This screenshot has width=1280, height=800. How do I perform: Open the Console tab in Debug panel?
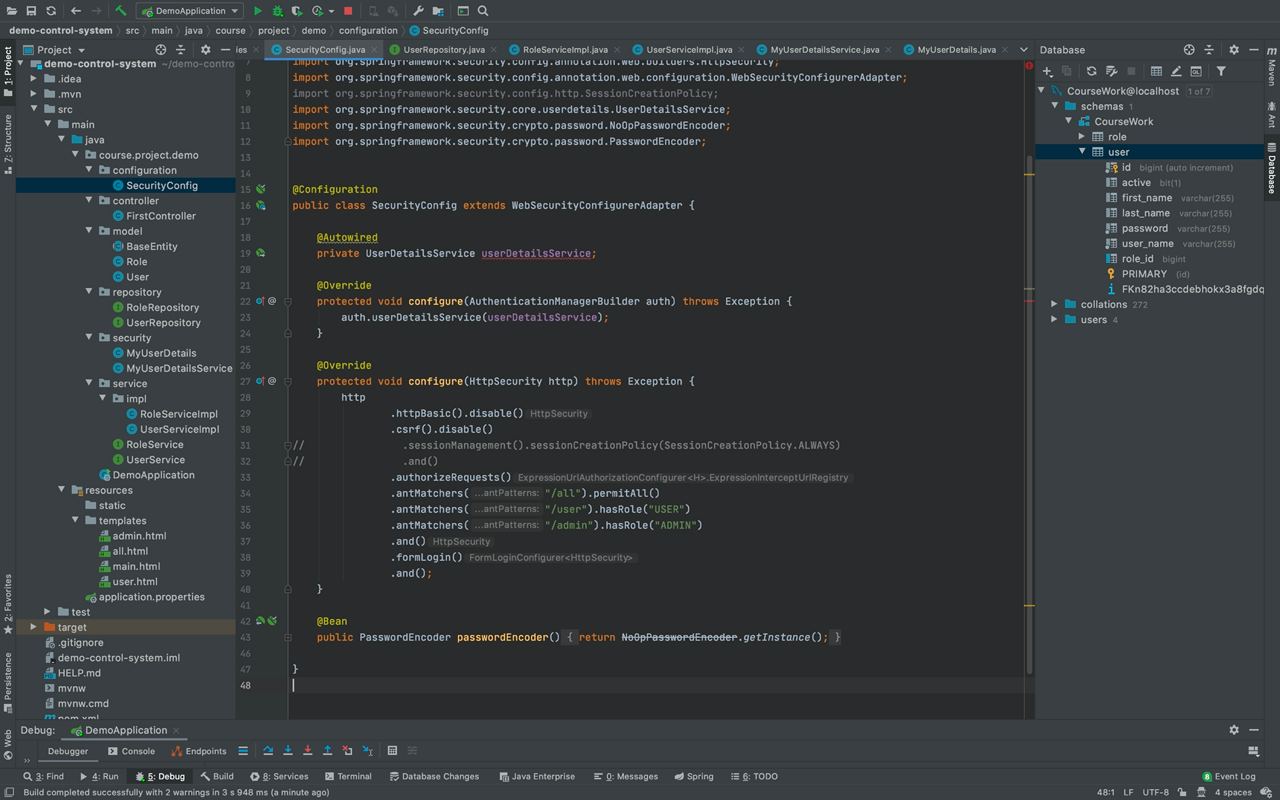[131, 751]
